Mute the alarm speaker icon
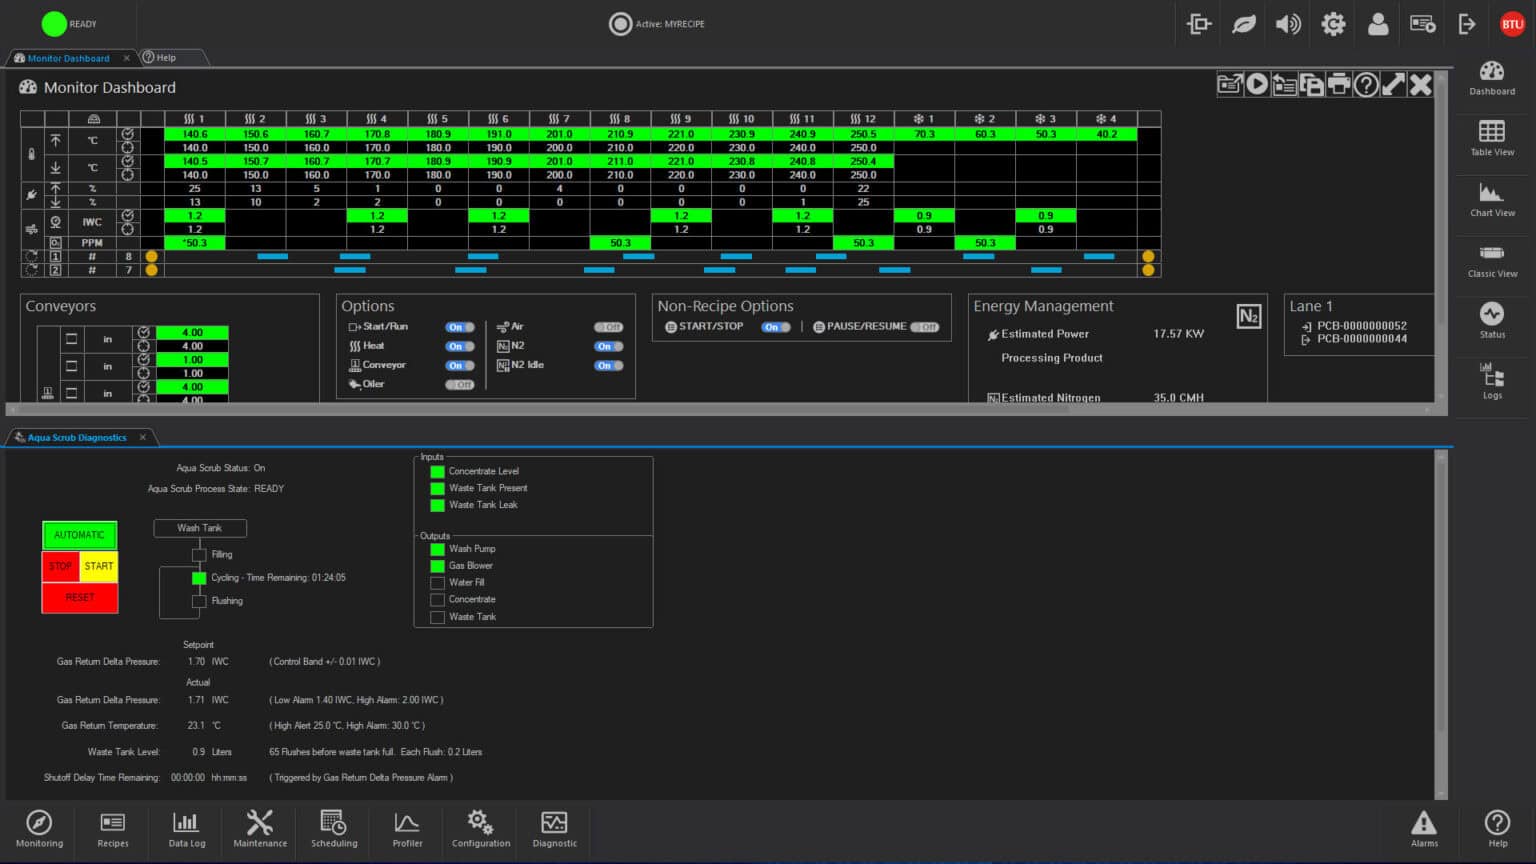 (1288, 24)
